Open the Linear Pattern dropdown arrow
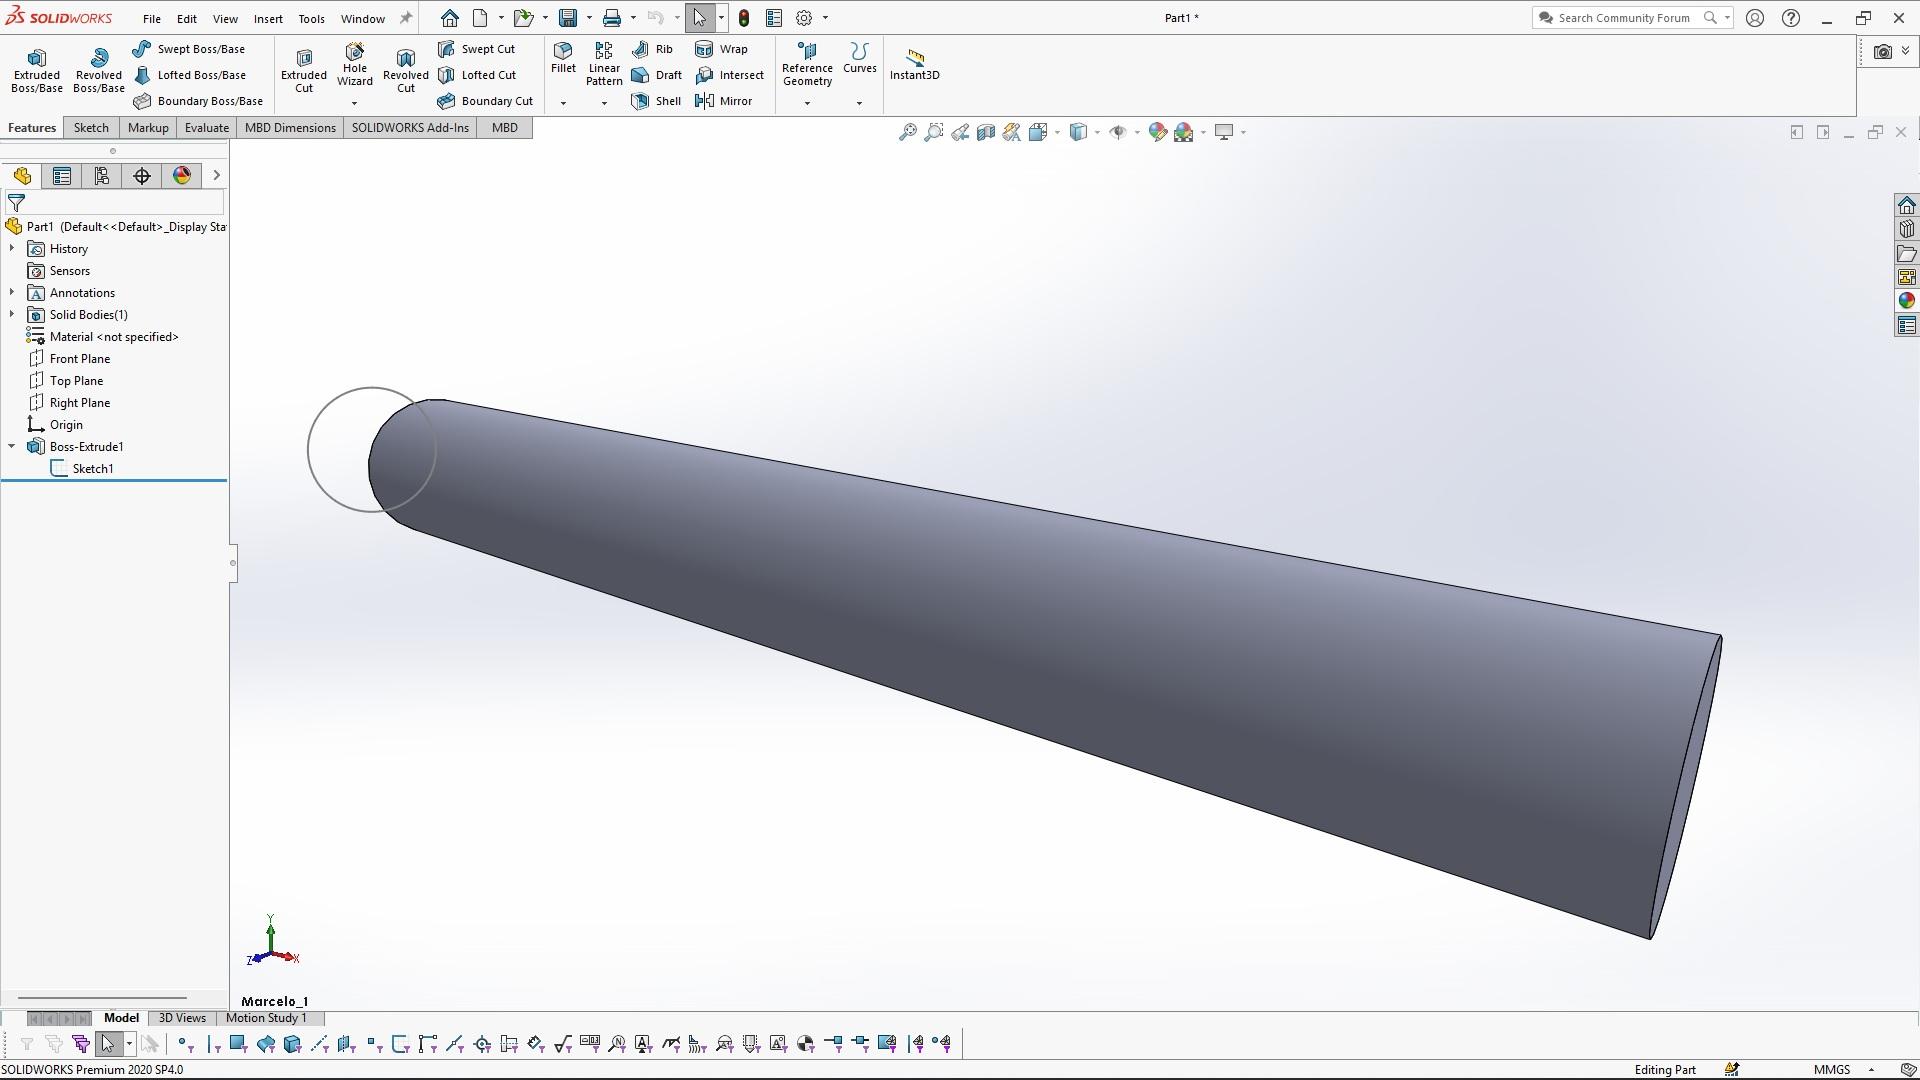The image size is (1920, 1080). click(604, 103)
